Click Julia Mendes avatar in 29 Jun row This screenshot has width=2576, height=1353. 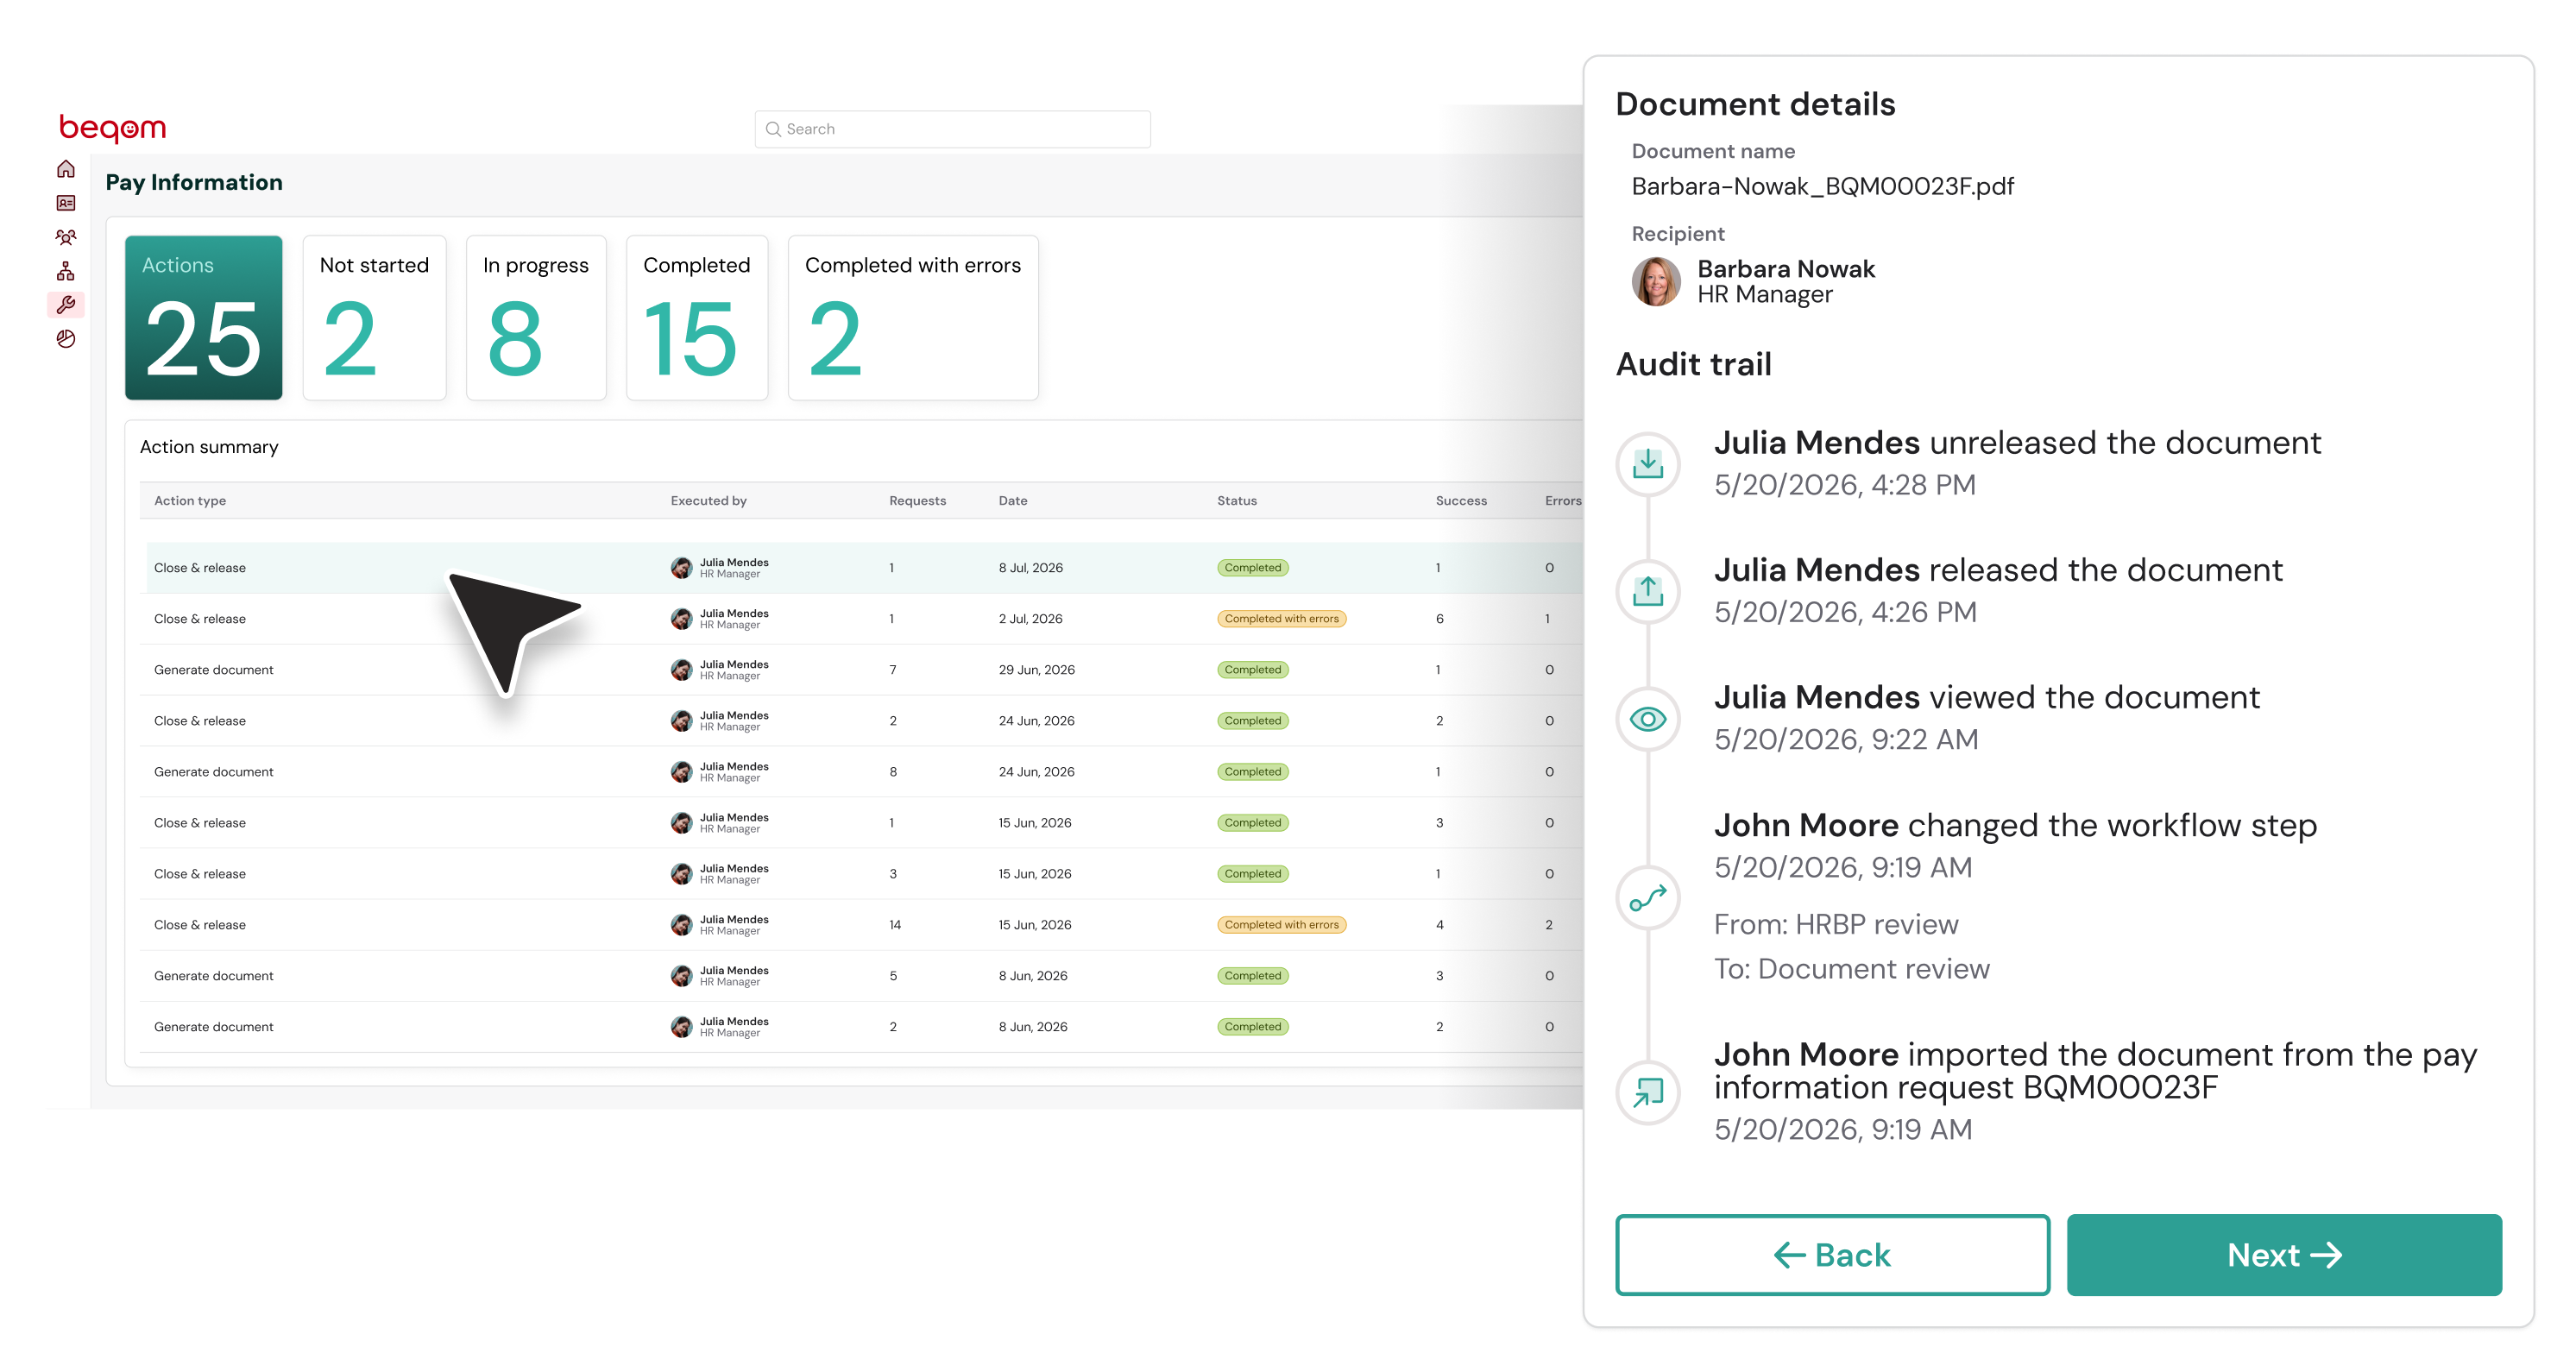click(x=681, y=670)
